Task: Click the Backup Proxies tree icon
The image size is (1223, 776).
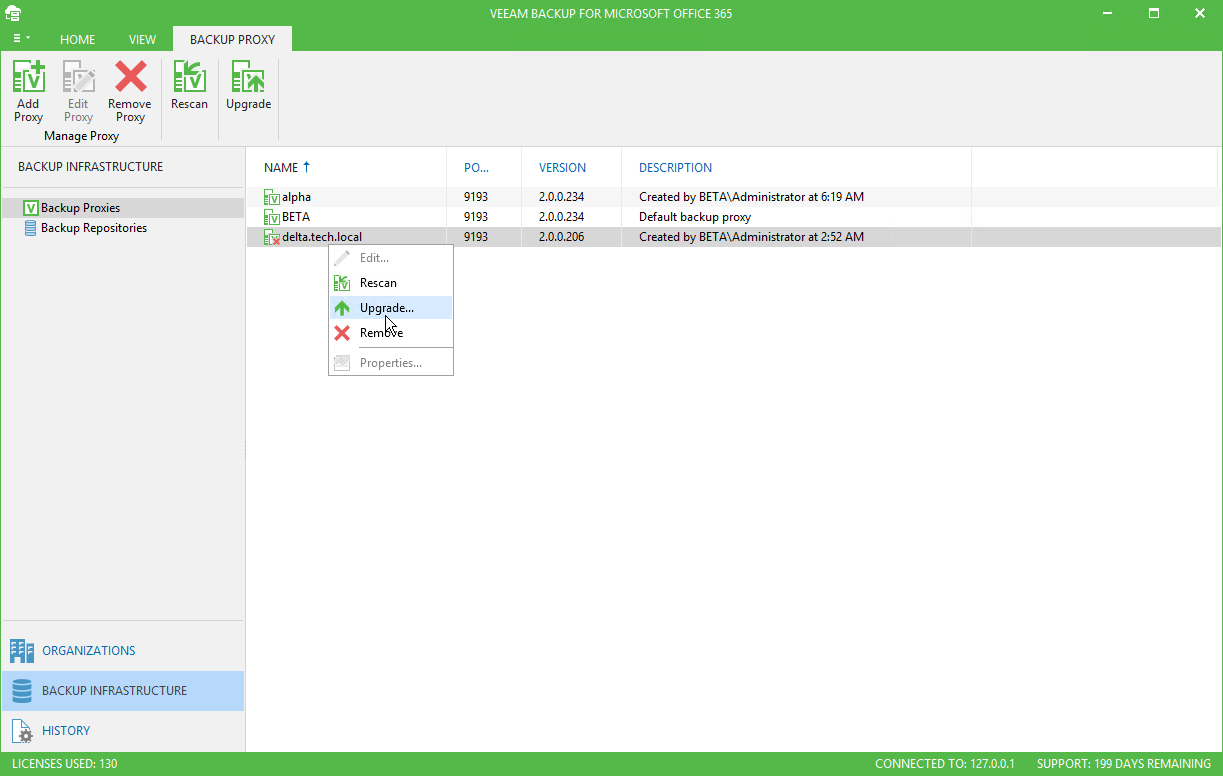Action: point(30,208)
